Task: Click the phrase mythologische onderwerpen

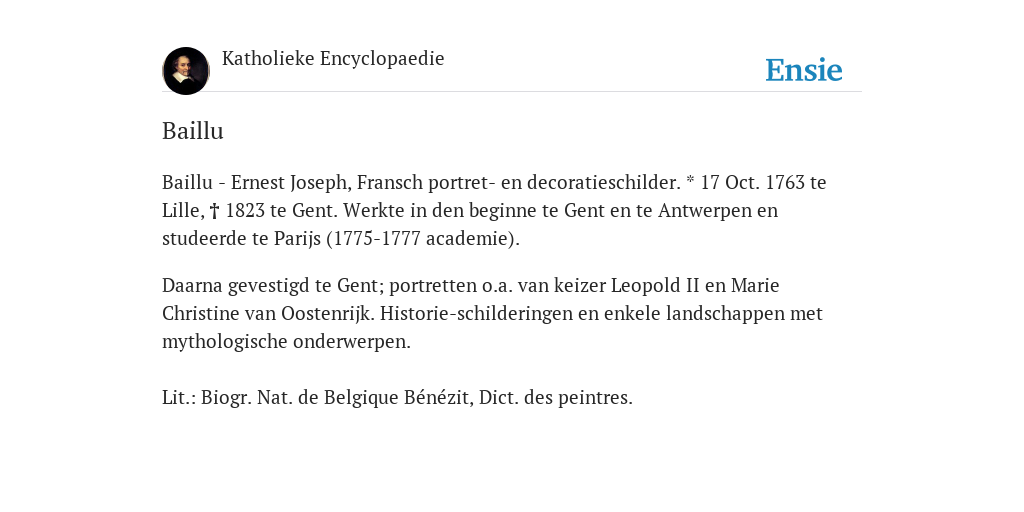Action: click(286, 342)
